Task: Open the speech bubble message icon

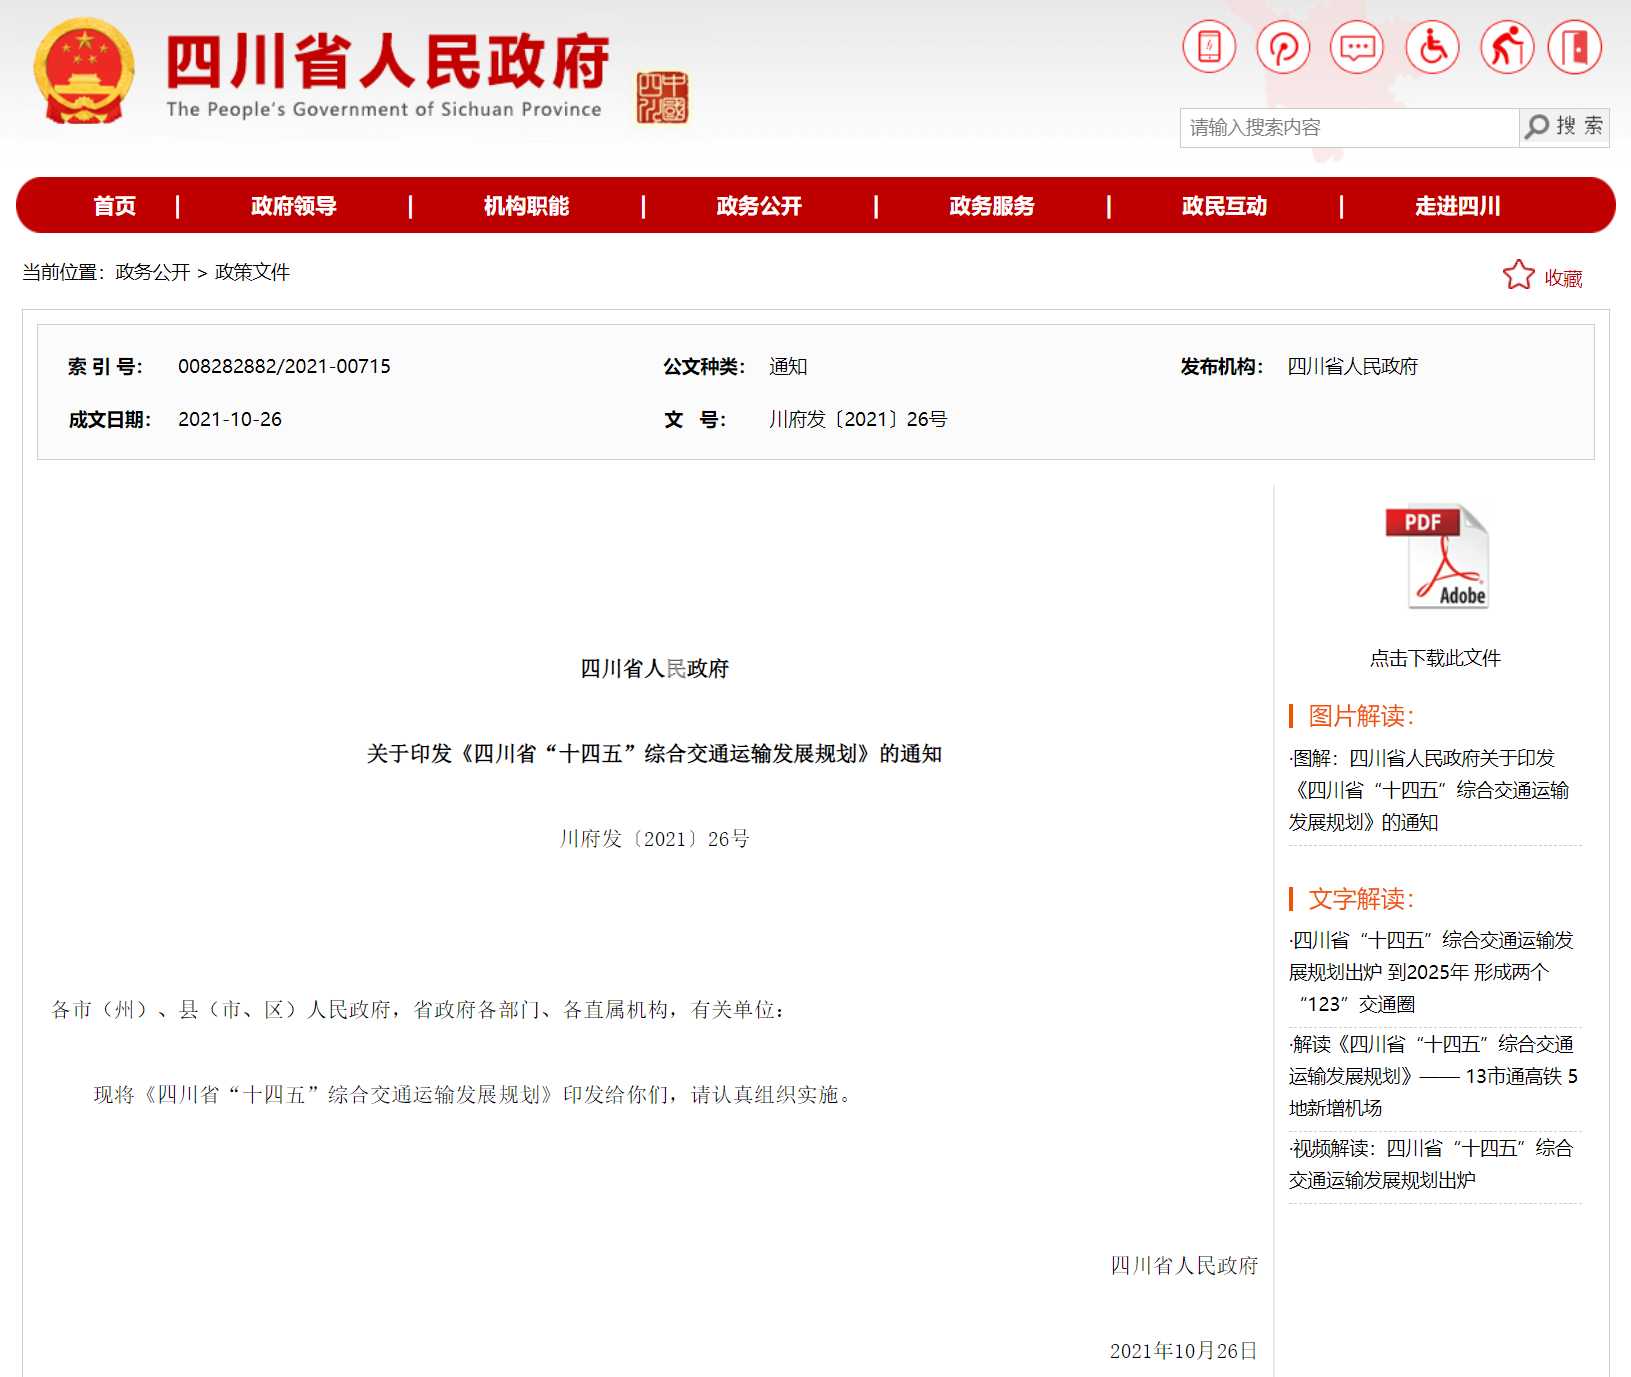Action: [x=1357, y=47]
